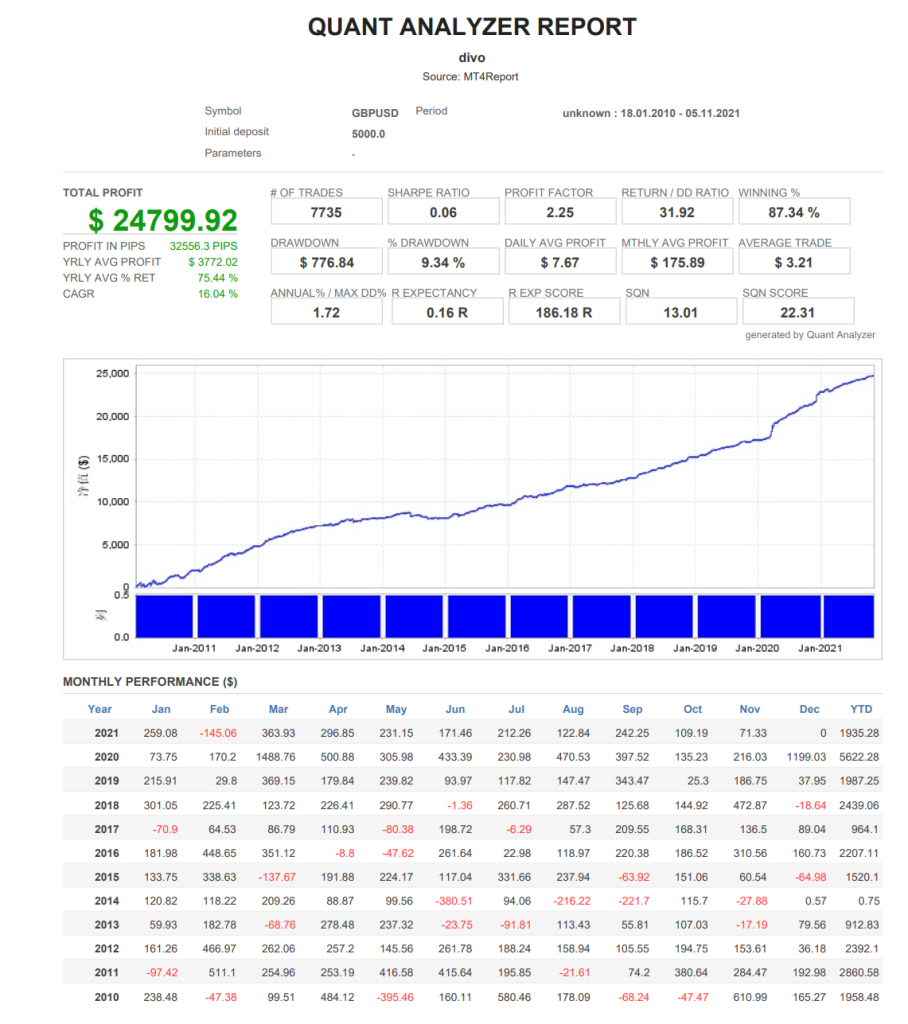The width and height of the screenshot is (908, 1024).
Task: Click the monthly average profit $ 175.89
Action: point(677,263)
